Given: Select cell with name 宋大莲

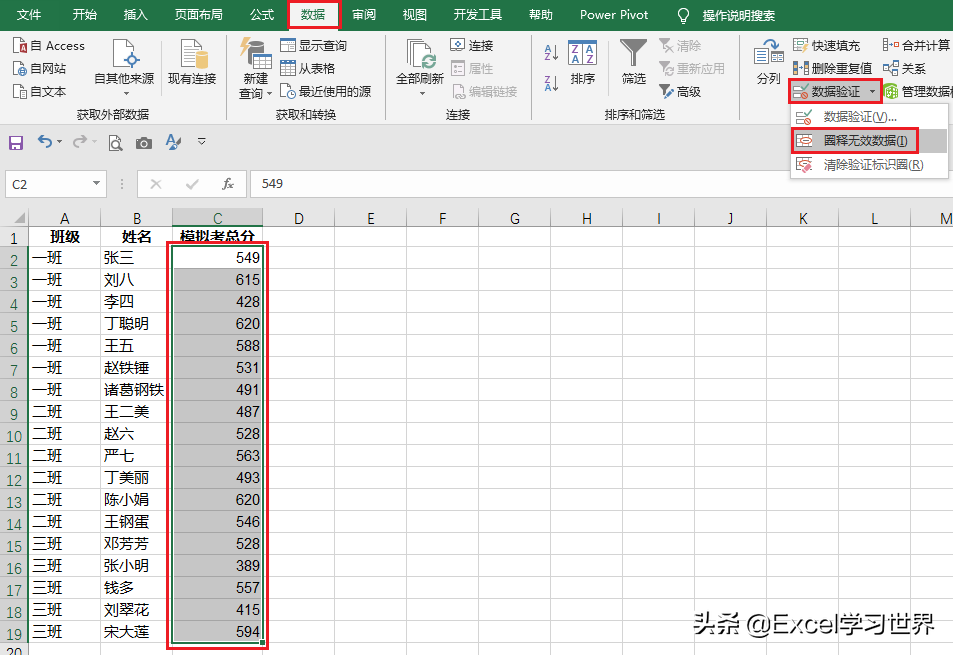Looking at the screenshot, I should click(136, 632).
